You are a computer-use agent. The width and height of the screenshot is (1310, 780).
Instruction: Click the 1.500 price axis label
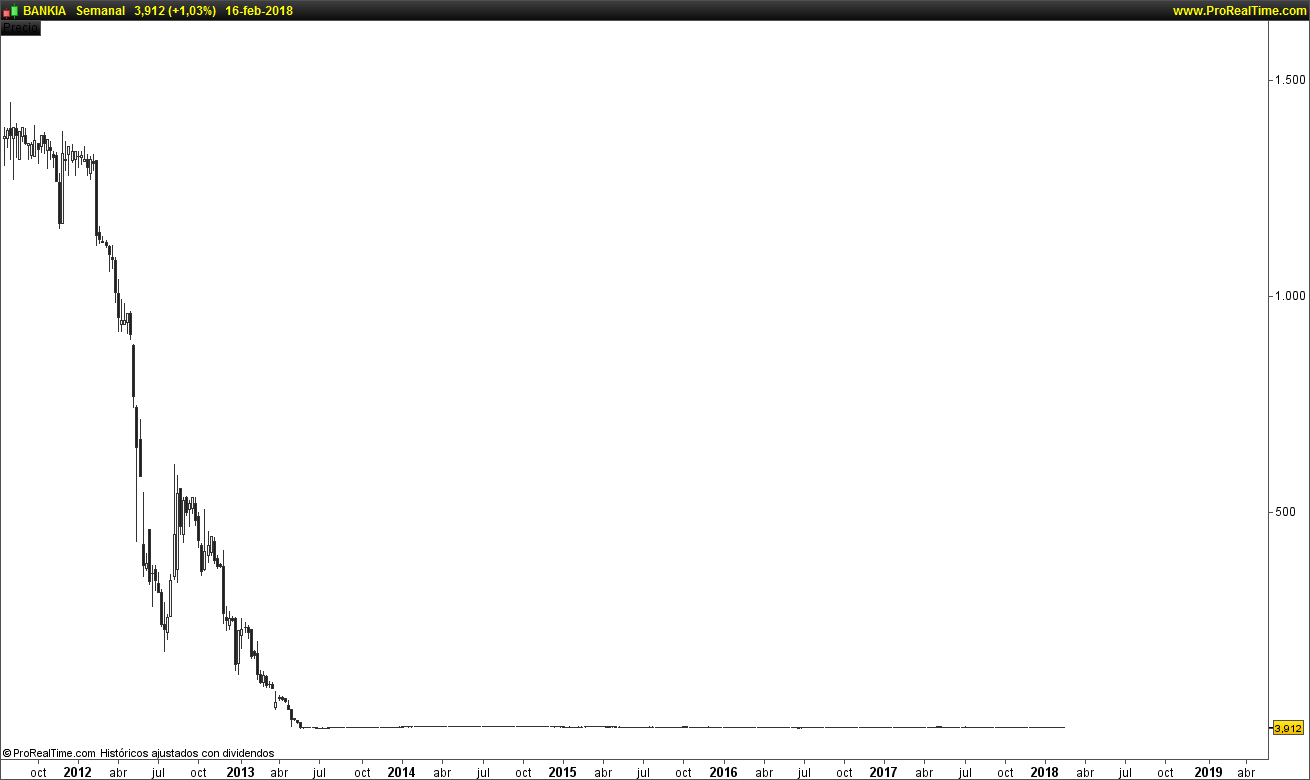point(1288,80)
